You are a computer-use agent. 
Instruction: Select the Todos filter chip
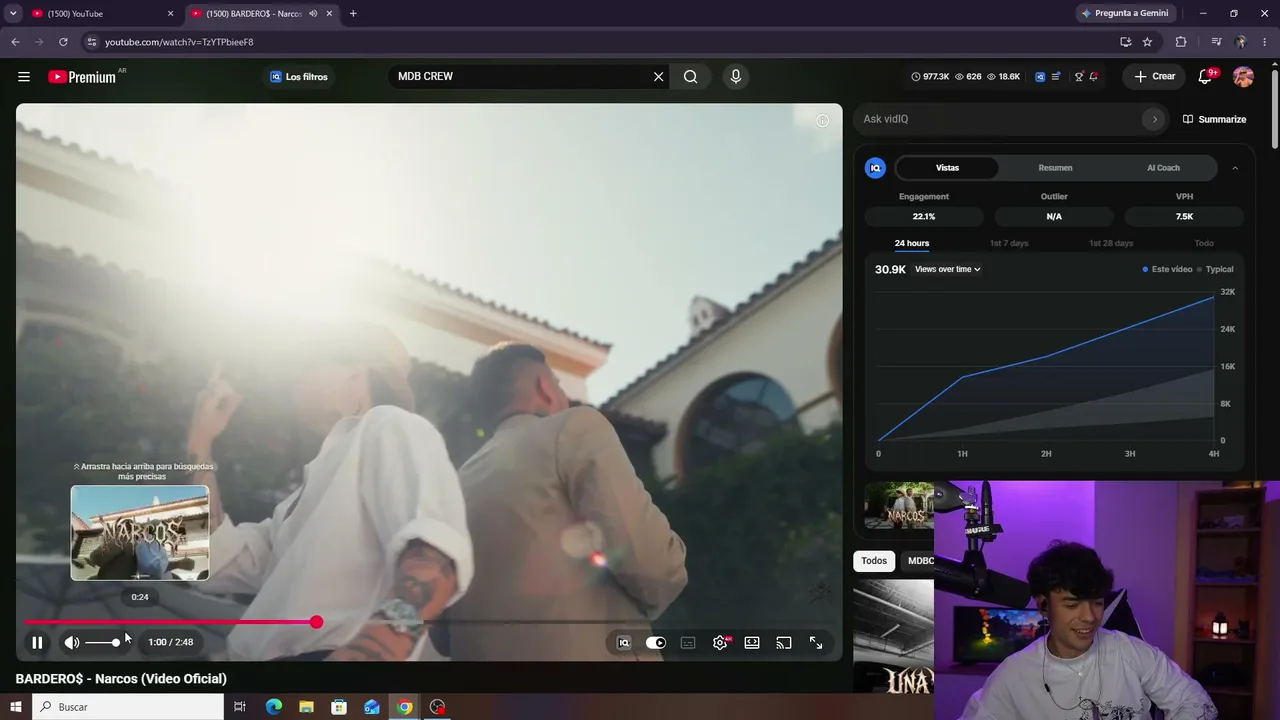874,561
